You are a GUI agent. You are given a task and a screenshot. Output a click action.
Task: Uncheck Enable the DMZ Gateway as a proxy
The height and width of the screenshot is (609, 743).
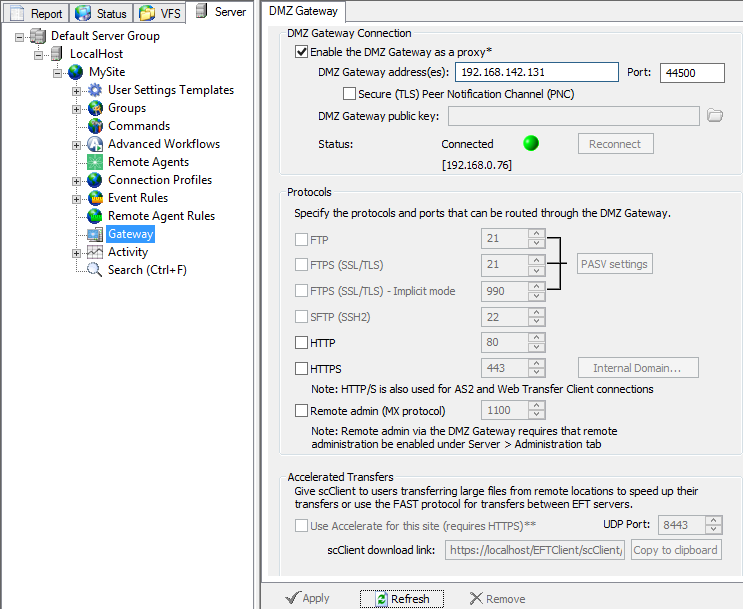point(302,52)
